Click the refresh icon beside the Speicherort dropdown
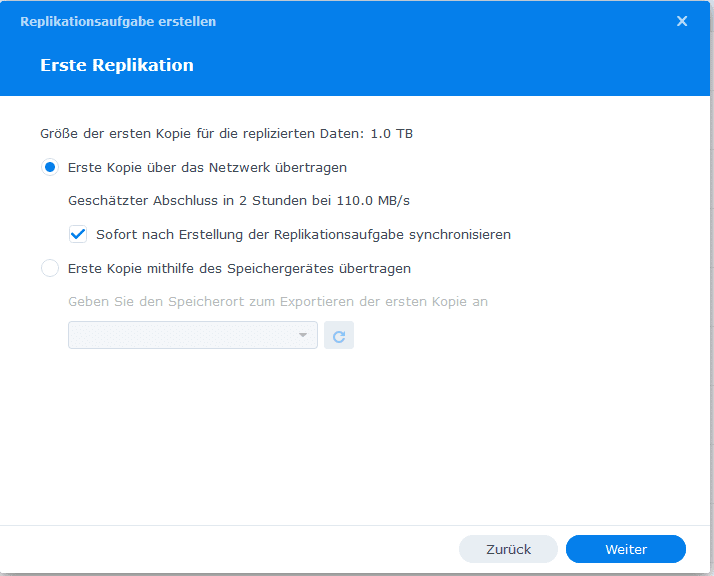 pos(339,336)
